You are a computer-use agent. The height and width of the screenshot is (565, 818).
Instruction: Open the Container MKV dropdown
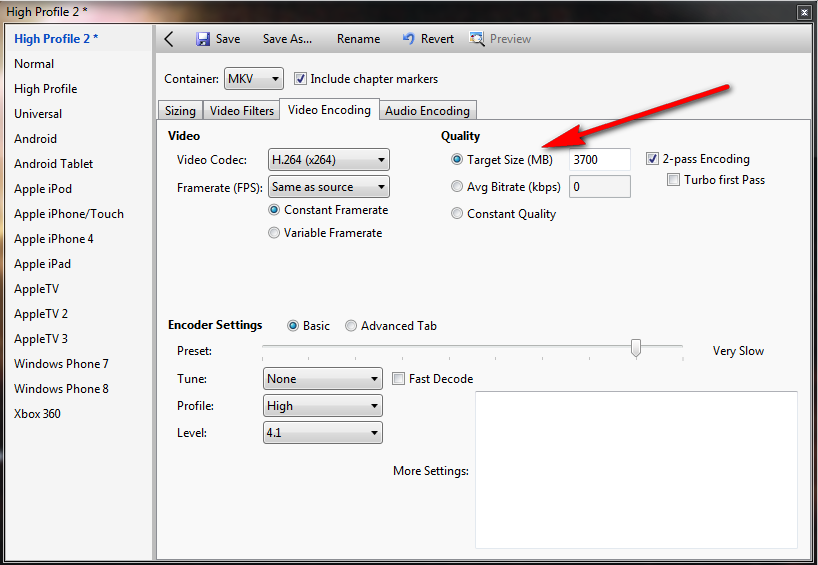click(x=254, y=79)
